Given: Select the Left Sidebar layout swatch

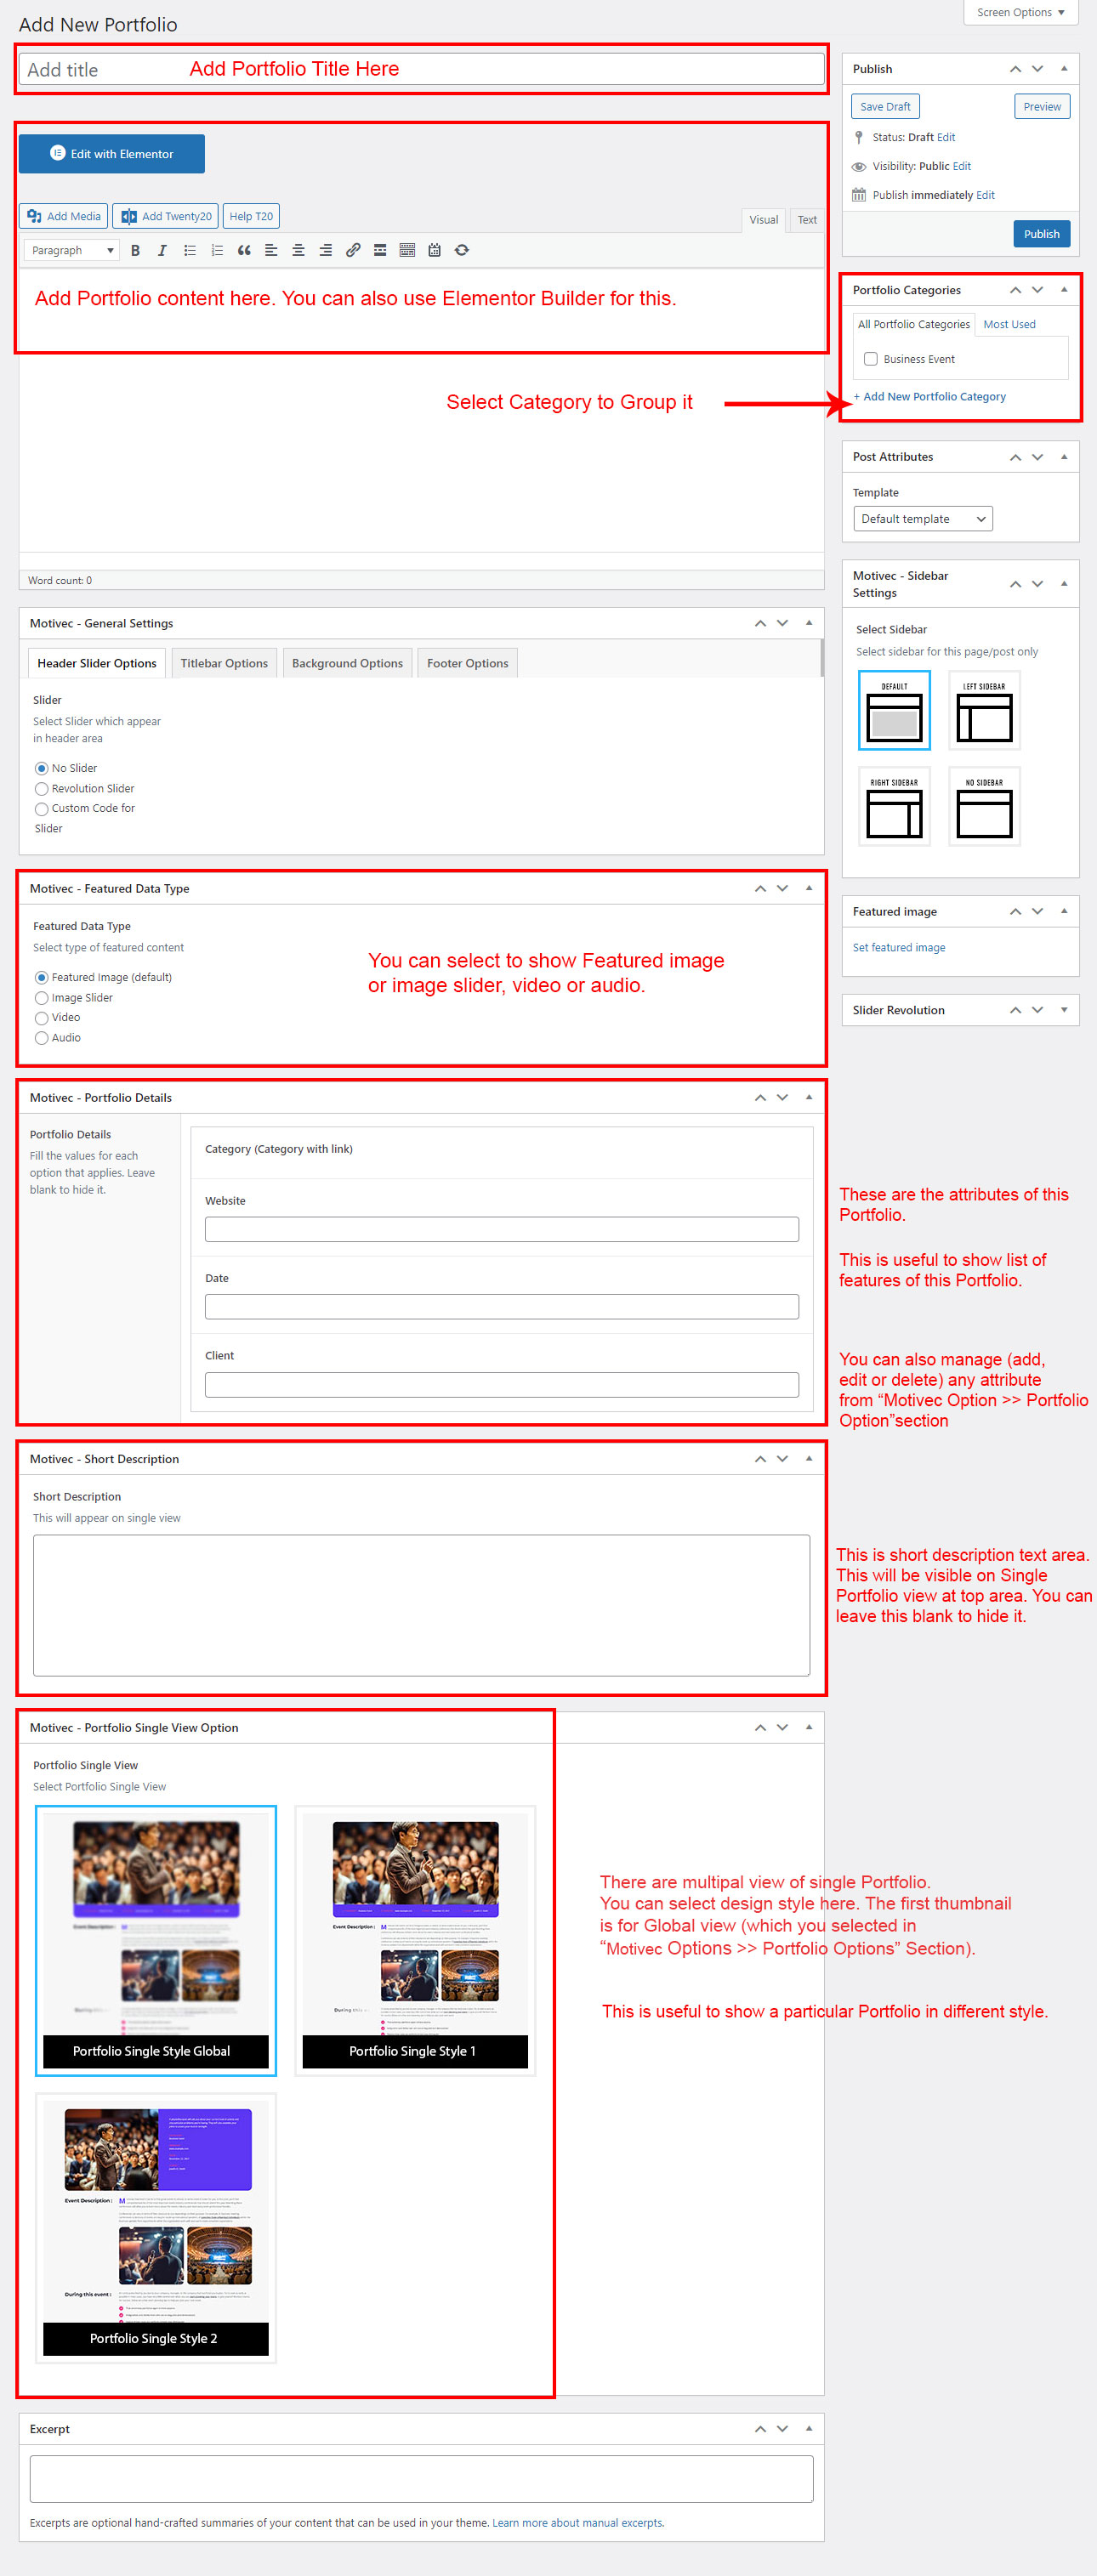Looking at the screenshot, I should click(x=984, y=710).
